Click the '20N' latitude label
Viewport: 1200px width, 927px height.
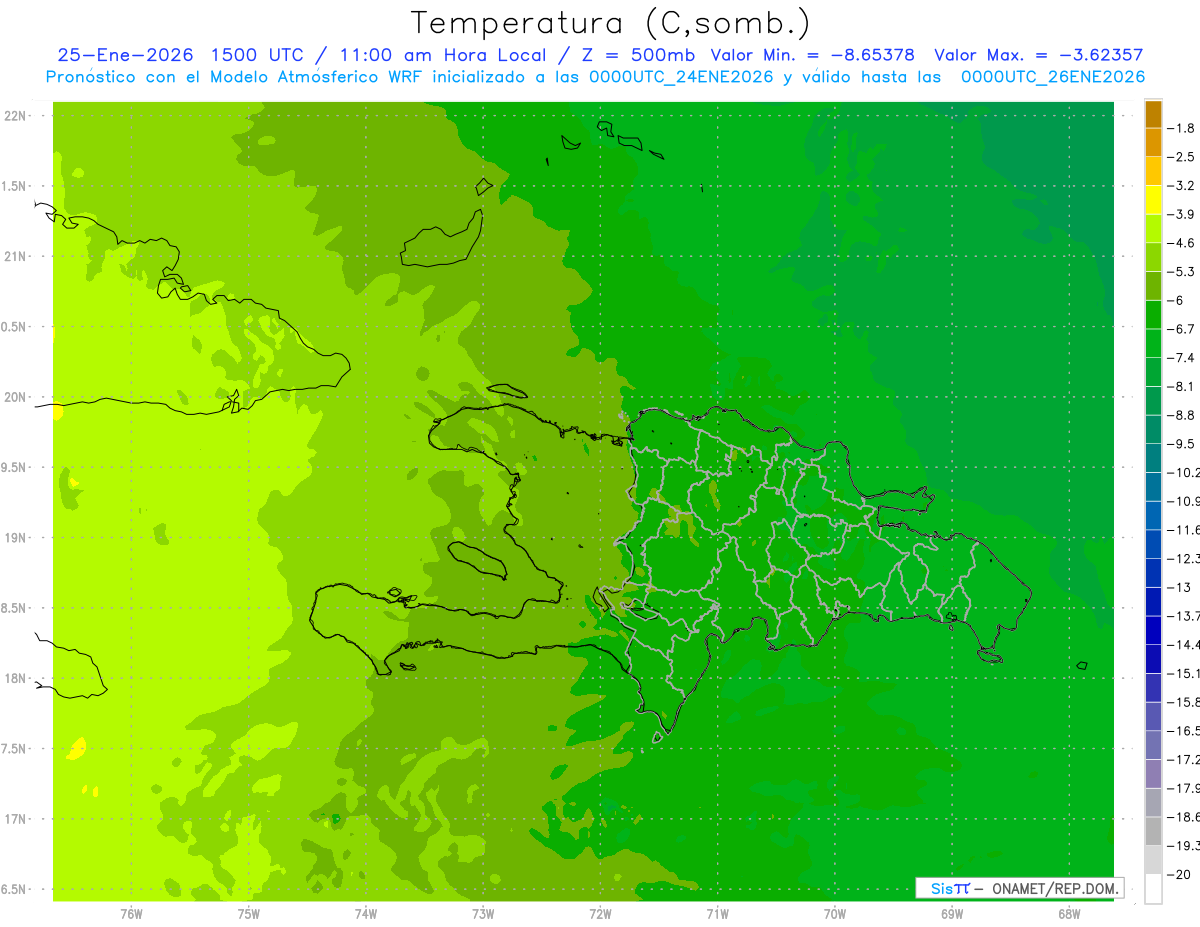coord(15,397)
